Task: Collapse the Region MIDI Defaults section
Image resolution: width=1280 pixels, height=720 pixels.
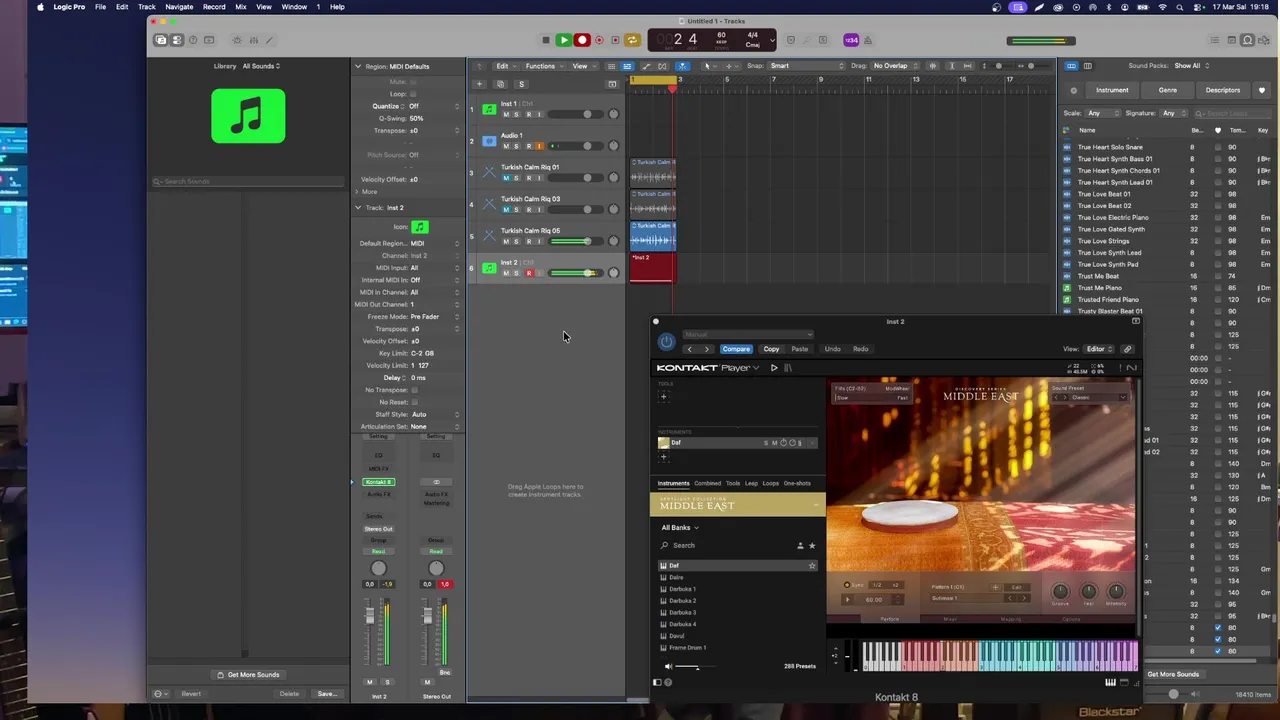Action: tap(358, 66)
